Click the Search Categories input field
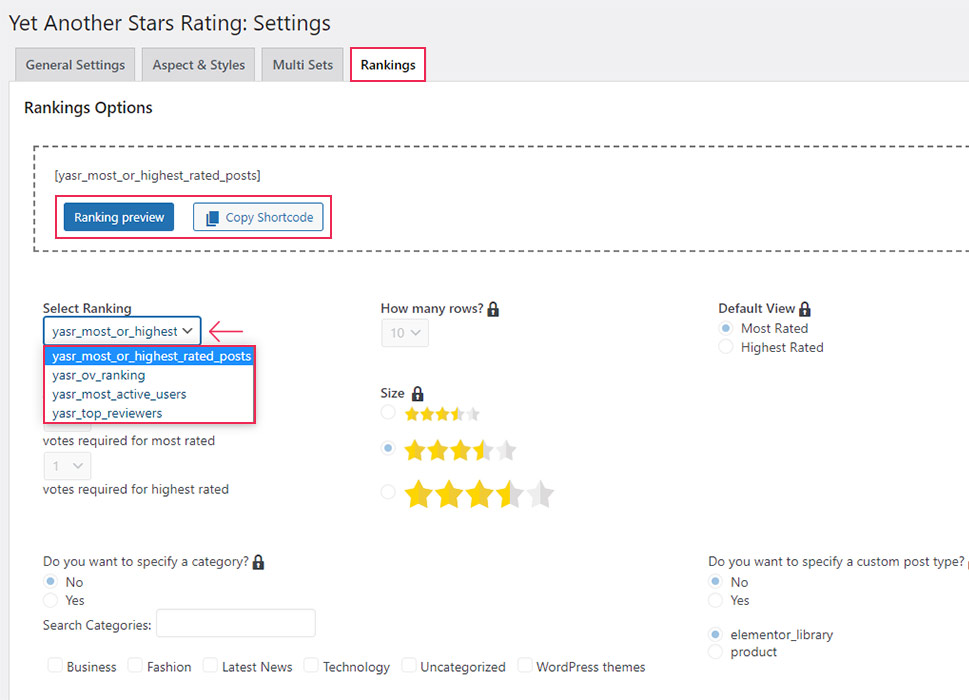The width and height of the screenshot is (969, 700). tap(236, 623)
